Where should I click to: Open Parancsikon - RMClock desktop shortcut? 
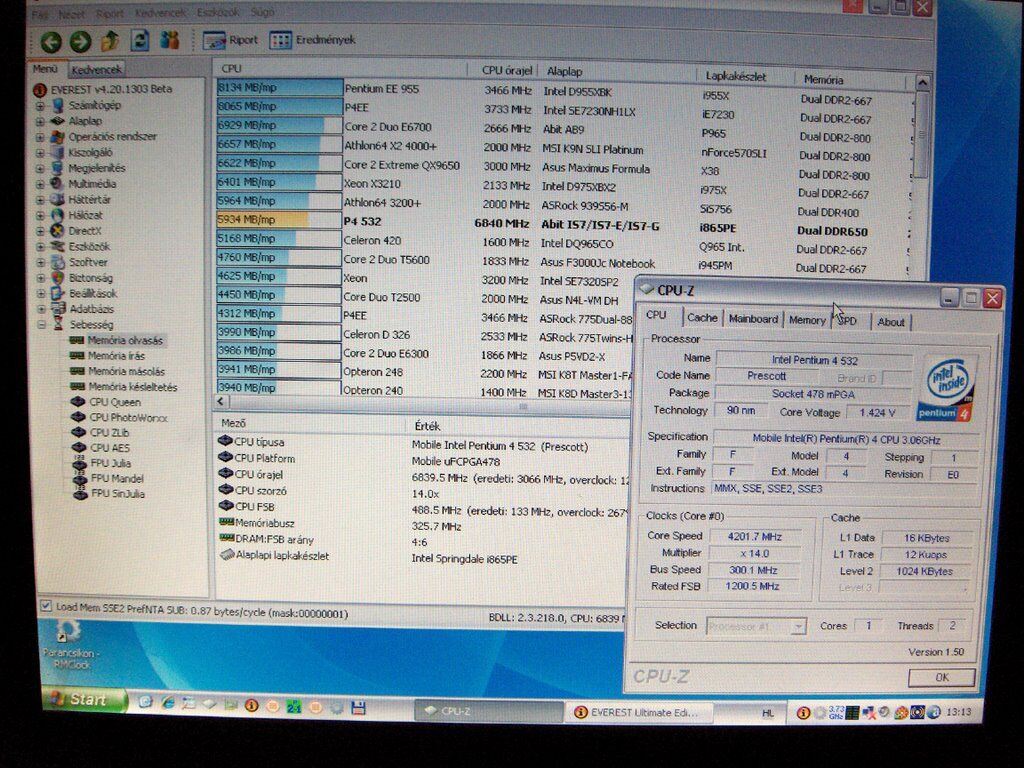pos(71,644)
